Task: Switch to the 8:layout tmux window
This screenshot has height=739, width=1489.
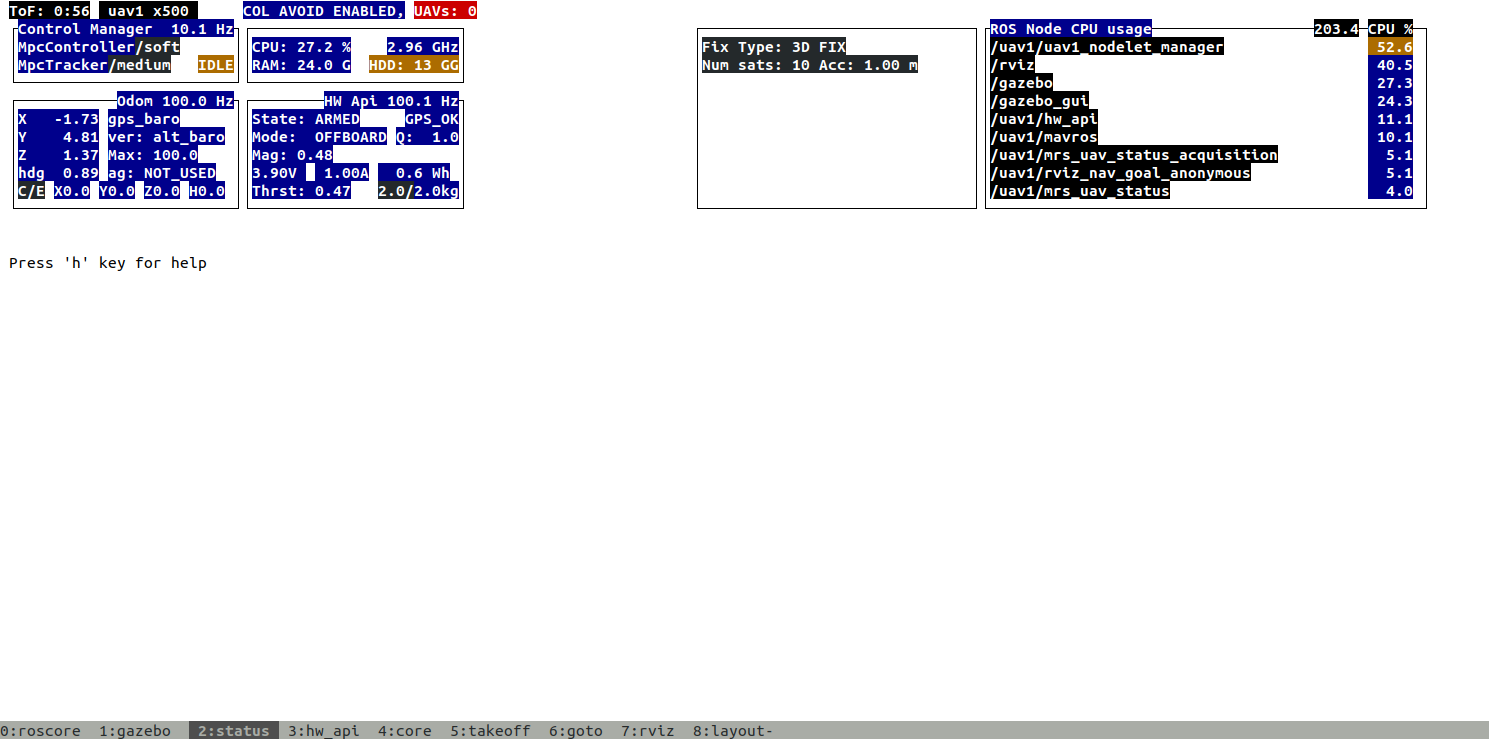Action: (x=733, y=731)
